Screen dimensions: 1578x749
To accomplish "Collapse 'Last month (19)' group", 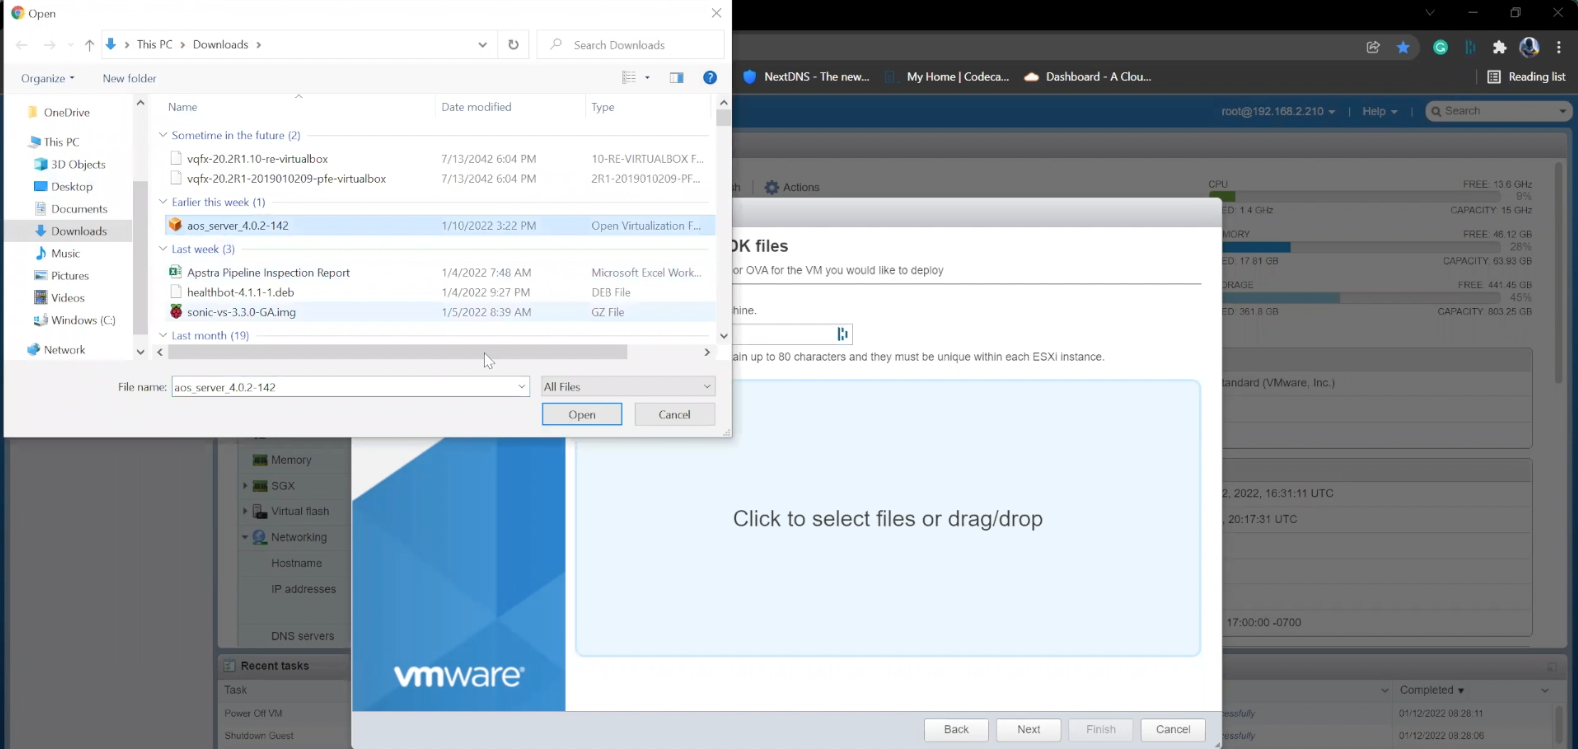I will click(163, 335).
